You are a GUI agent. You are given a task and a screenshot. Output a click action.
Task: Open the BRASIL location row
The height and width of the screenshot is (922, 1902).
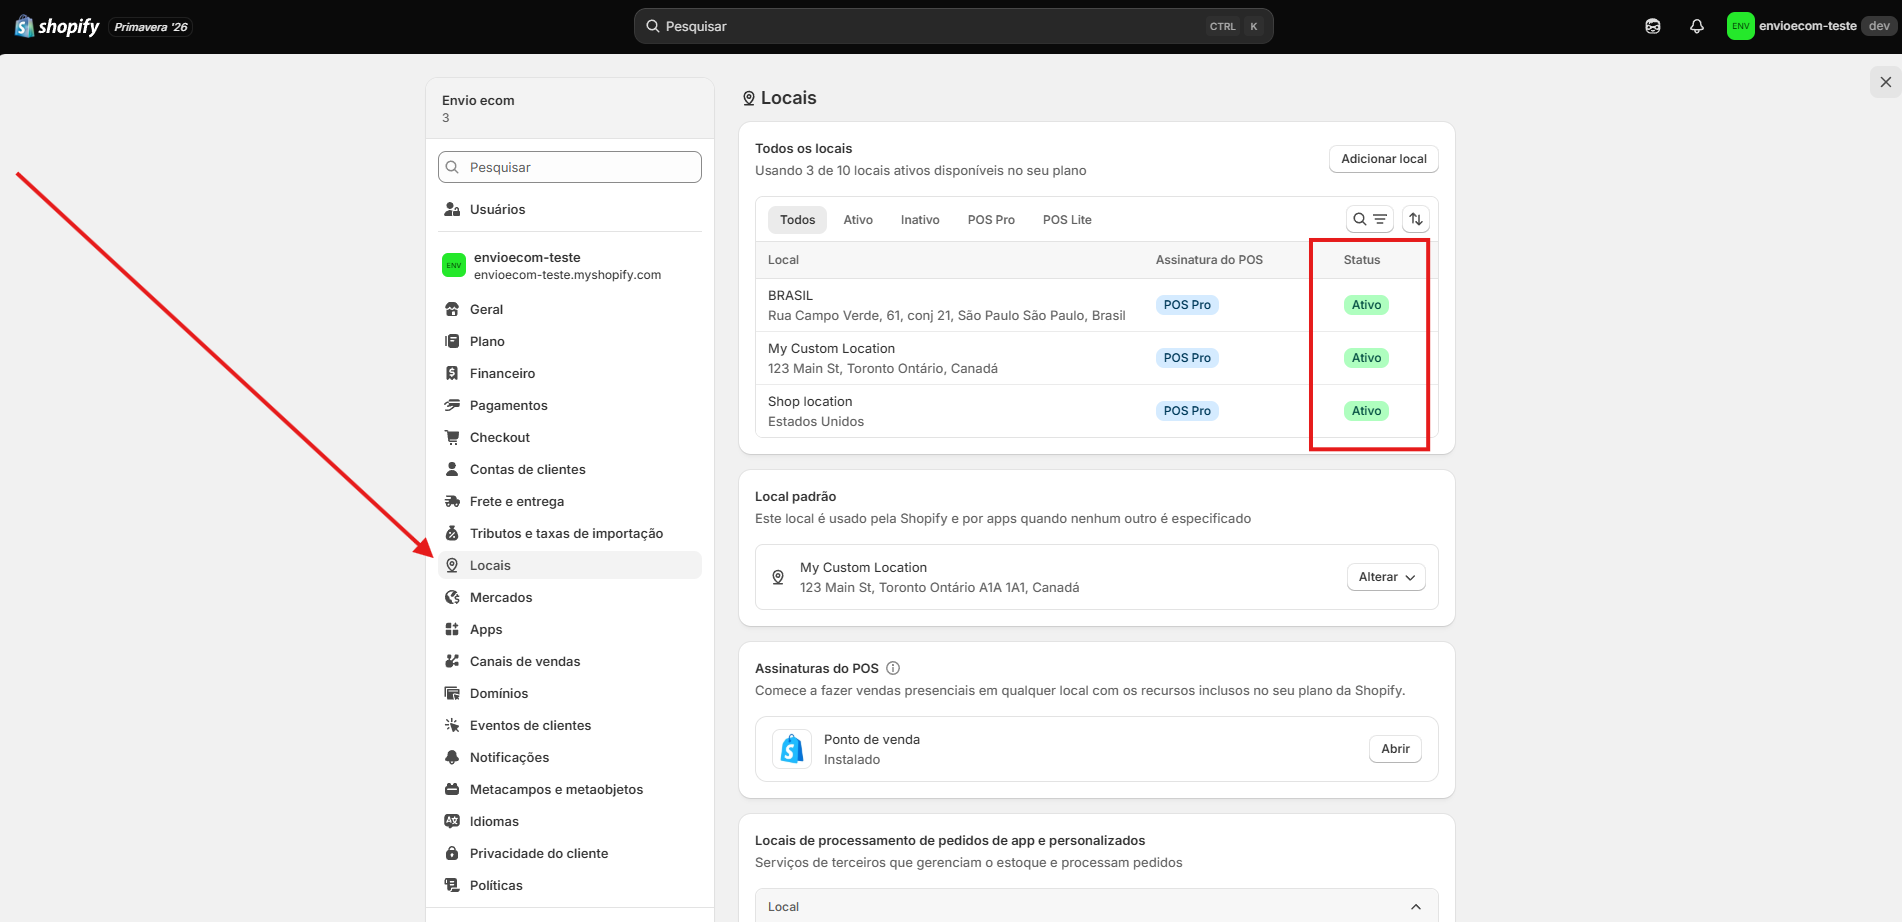point(1096,305)
